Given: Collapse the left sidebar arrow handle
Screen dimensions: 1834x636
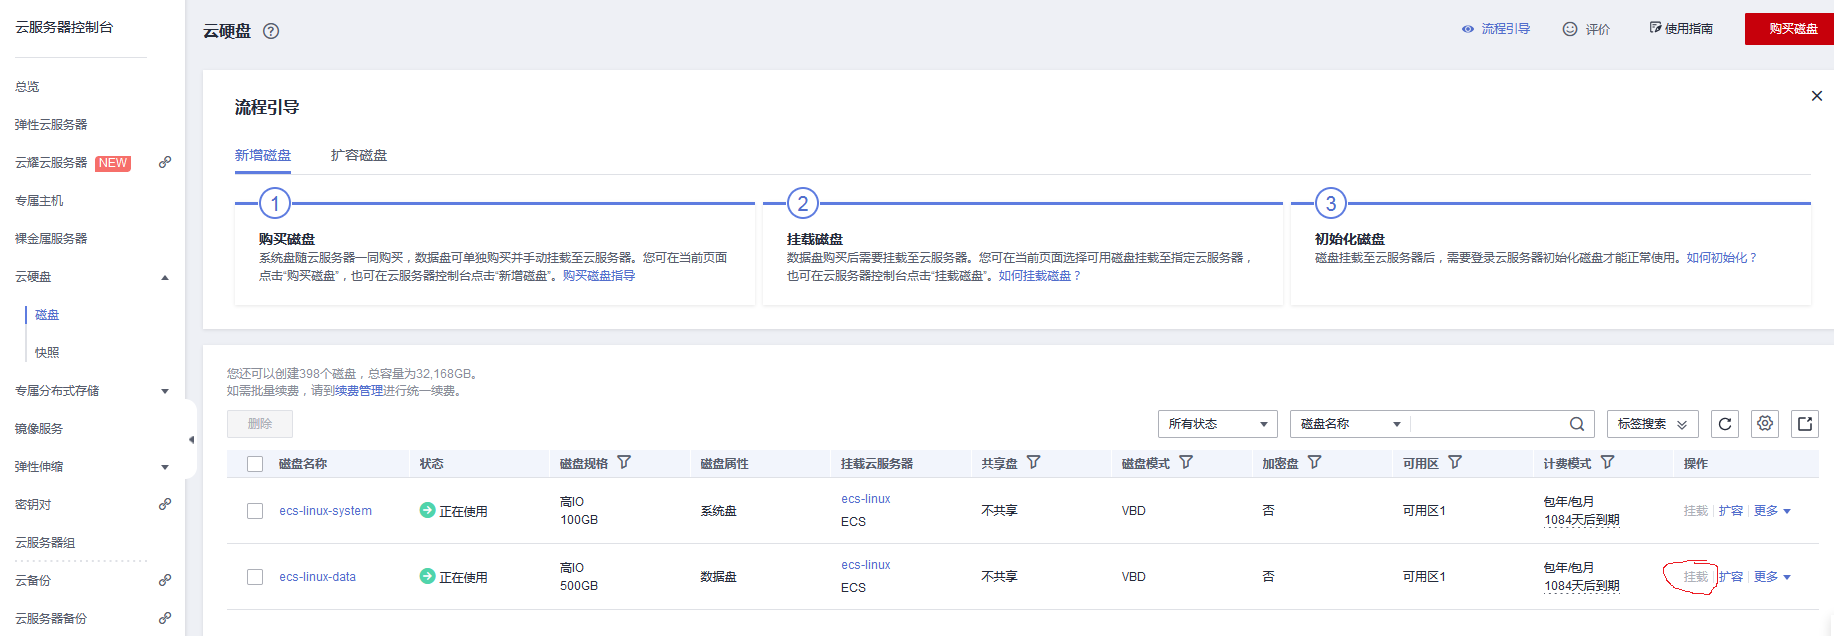Looking at the screenshot, I should point(191,439).
